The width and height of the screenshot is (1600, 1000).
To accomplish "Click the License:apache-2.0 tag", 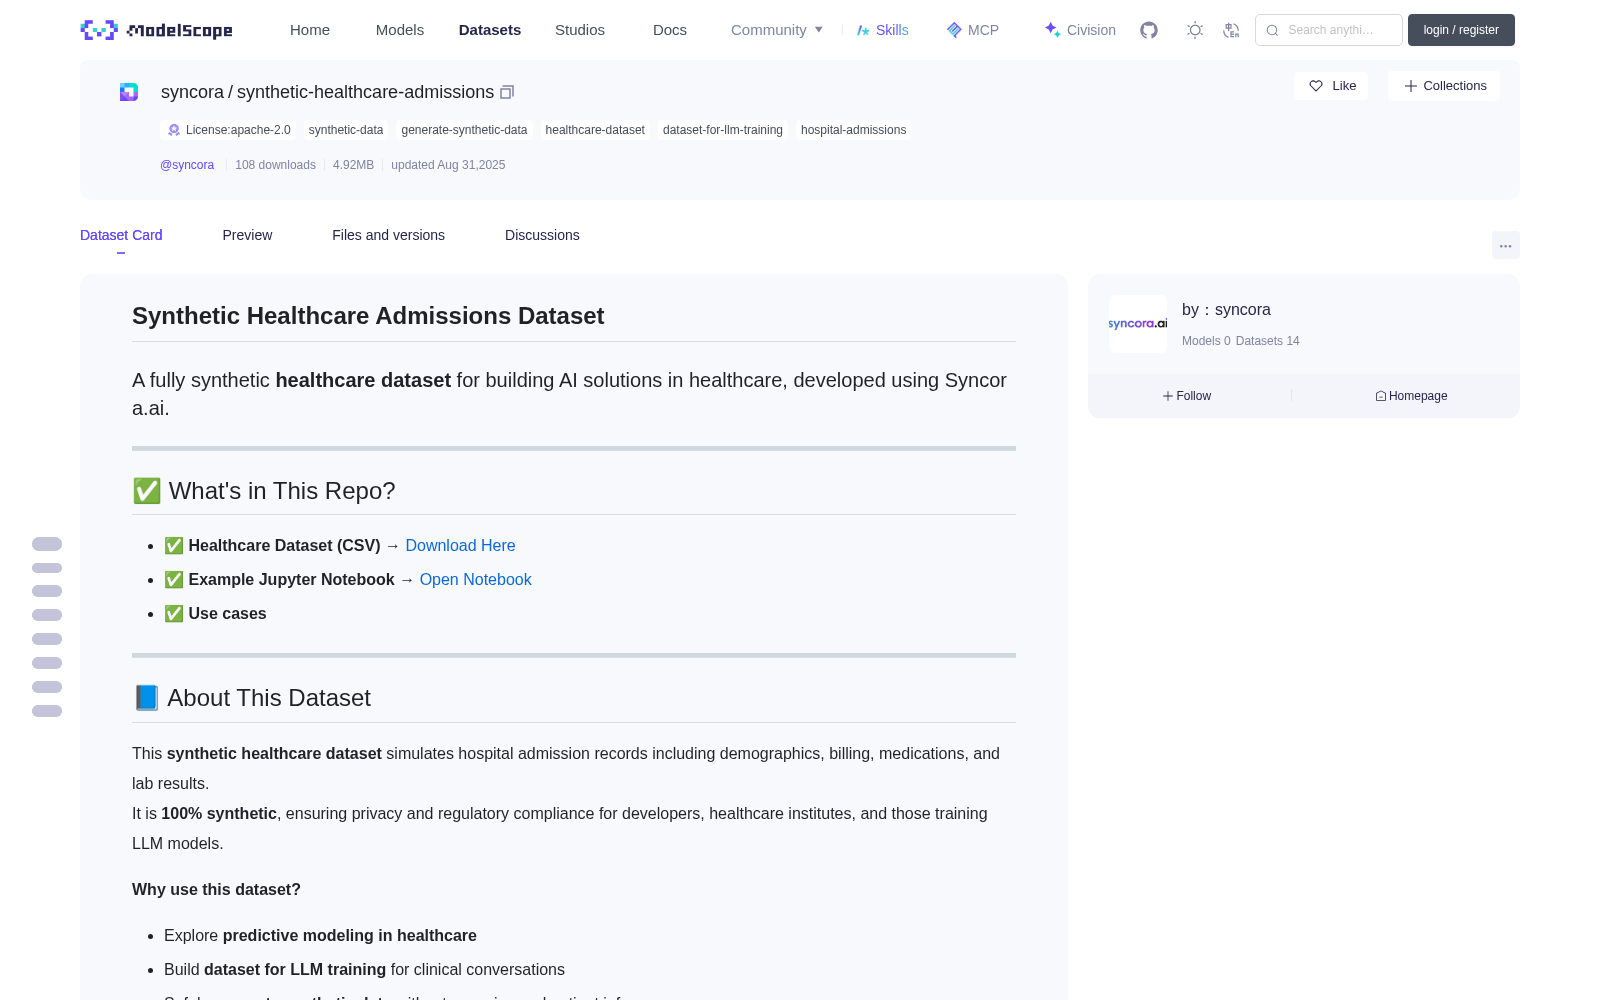I will pyautogui.click(x=229, y=130).
